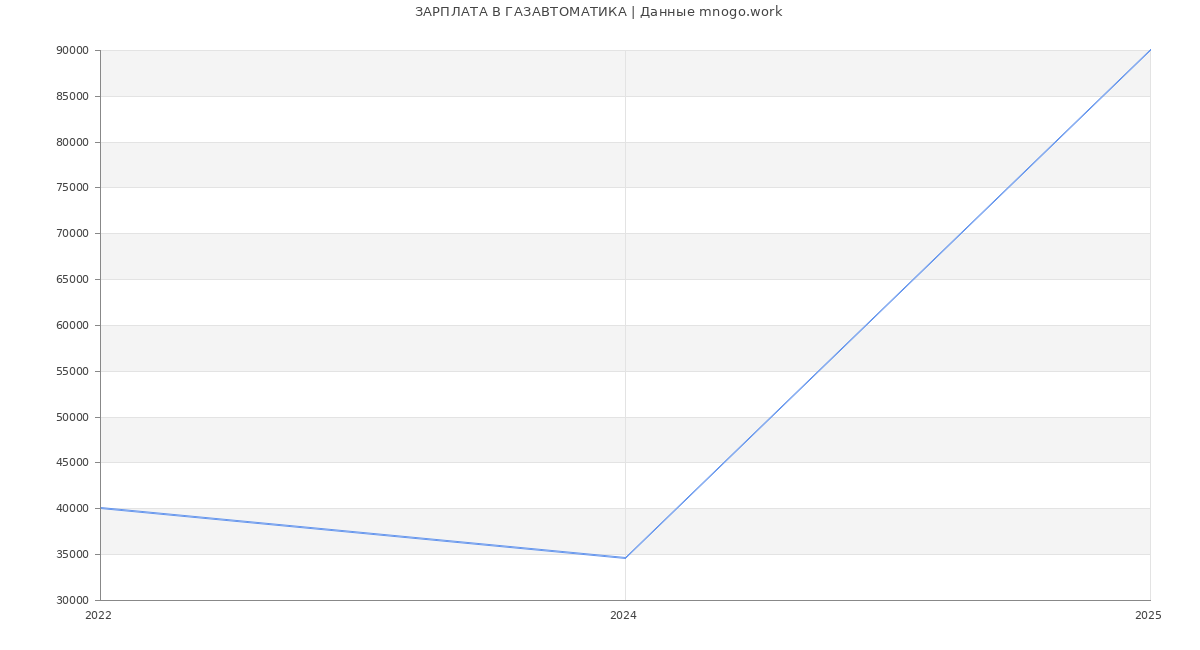
Task: Click the 55000 y-axis label
Action: (x=72, y=372)
